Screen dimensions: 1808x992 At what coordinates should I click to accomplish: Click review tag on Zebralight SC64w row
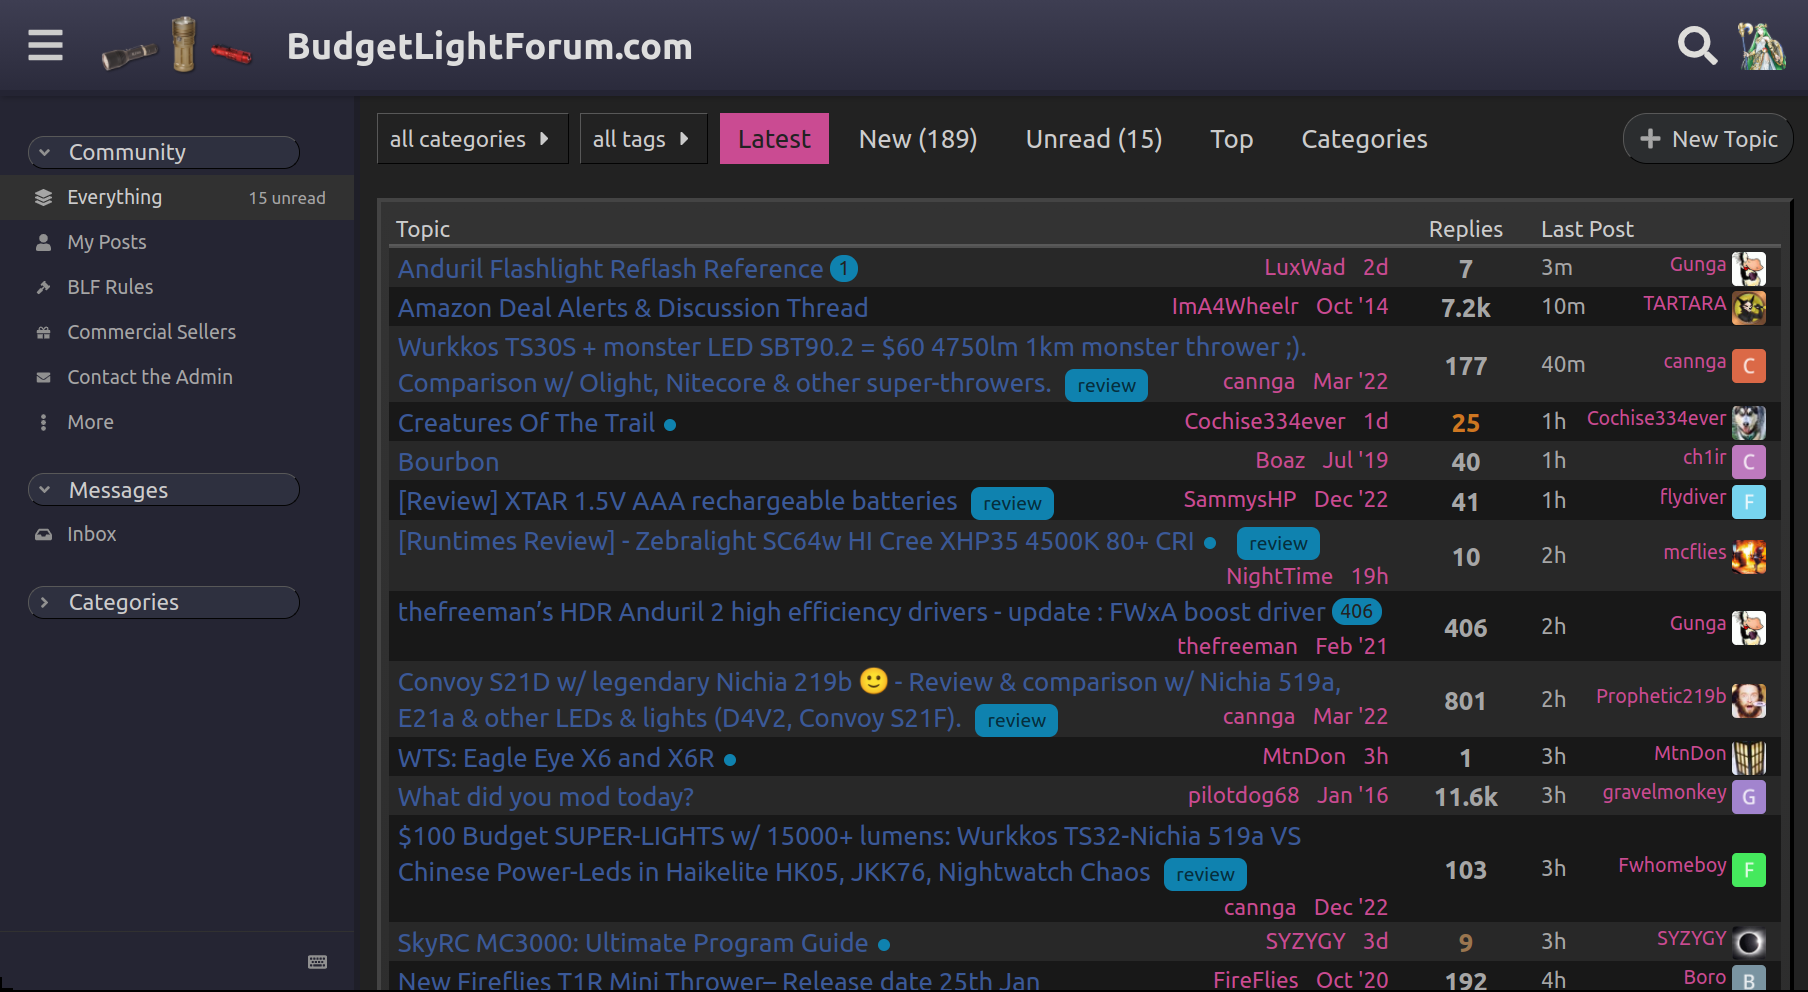(x=1278, y=543)
